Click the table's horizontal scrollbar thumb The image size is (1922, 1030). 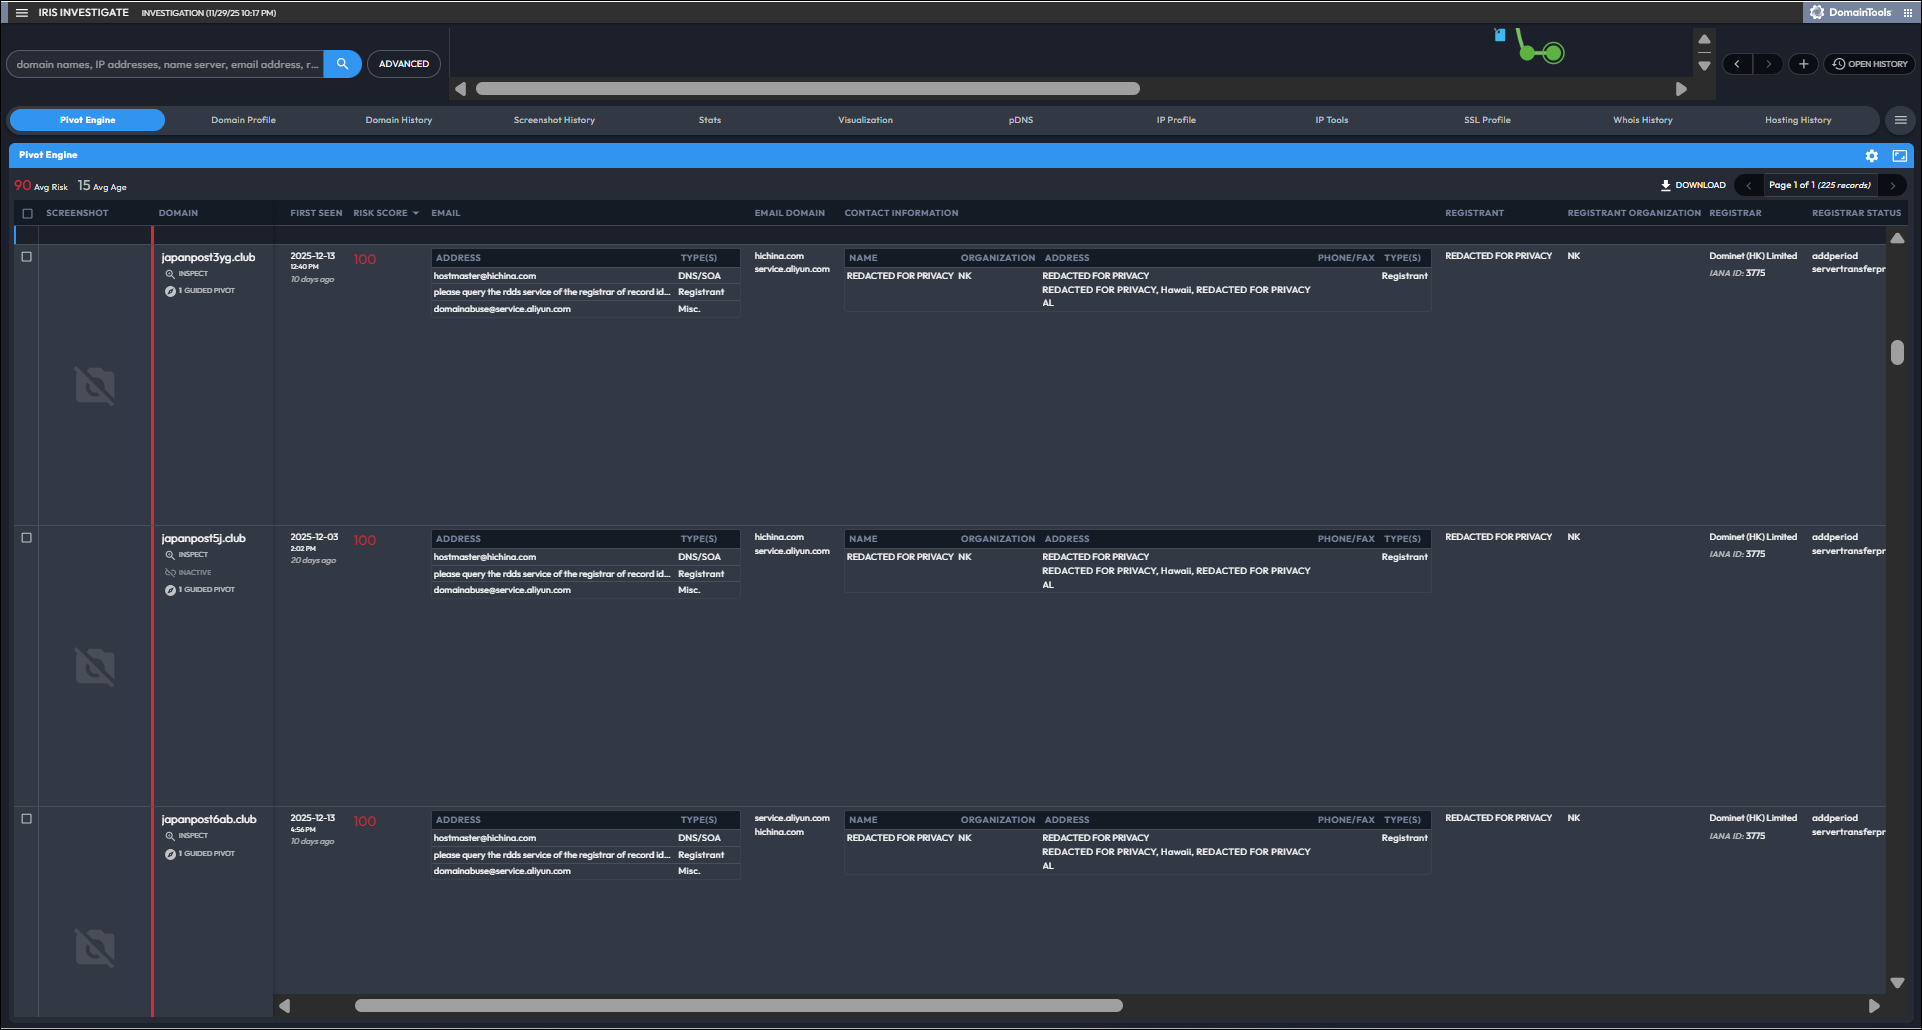(738, 1006)
